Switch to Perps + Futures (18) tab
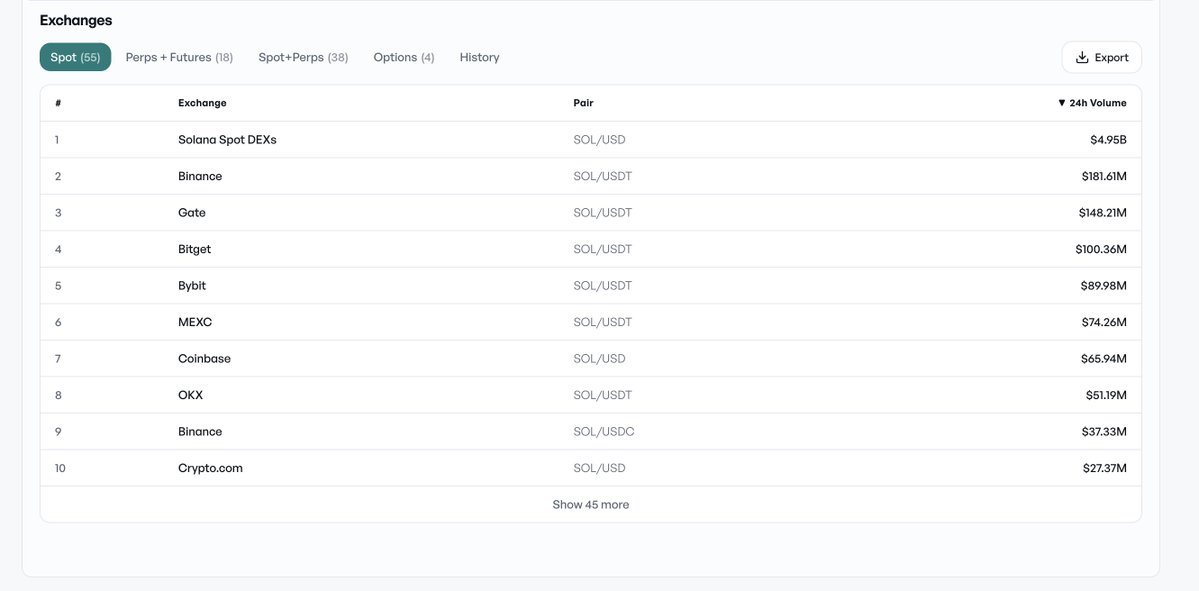 [179, 57]
